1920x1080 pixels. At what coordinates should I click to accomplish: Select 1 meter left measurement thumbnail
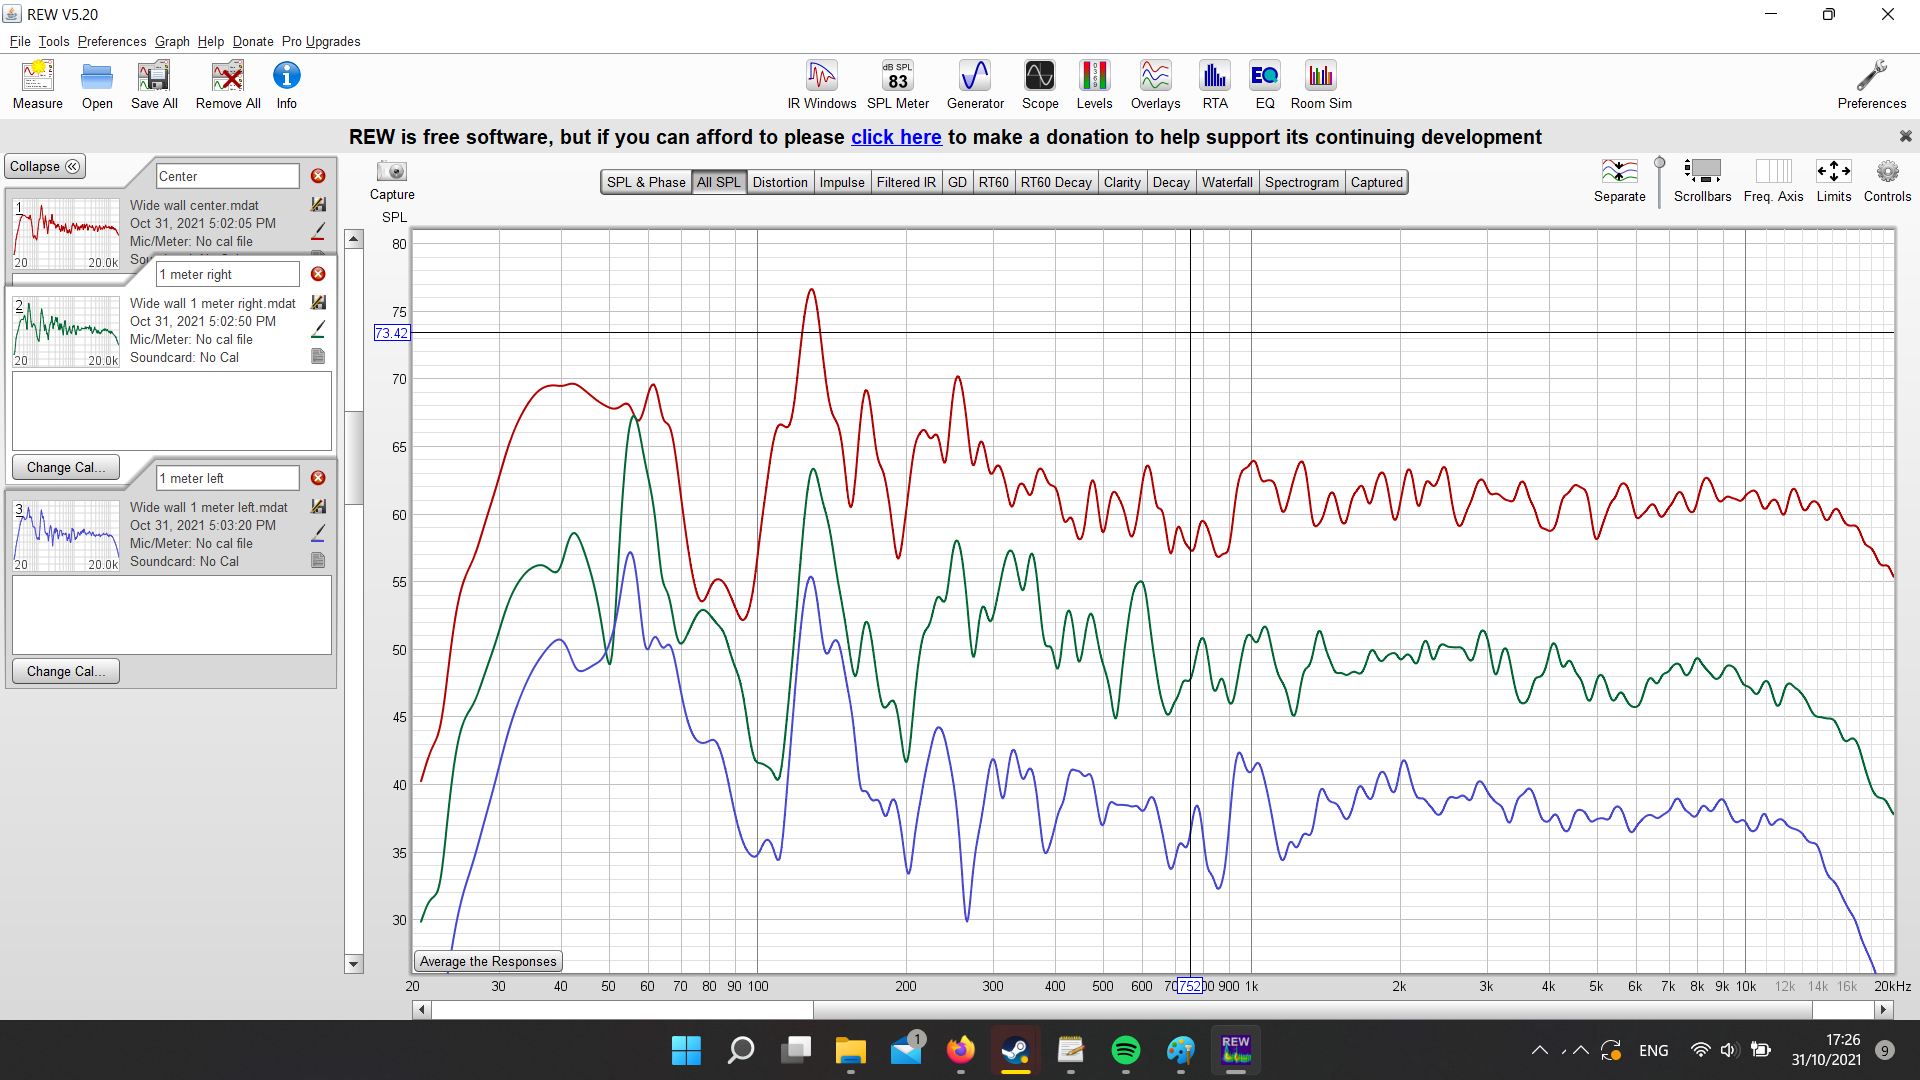(x=66, y=536)
